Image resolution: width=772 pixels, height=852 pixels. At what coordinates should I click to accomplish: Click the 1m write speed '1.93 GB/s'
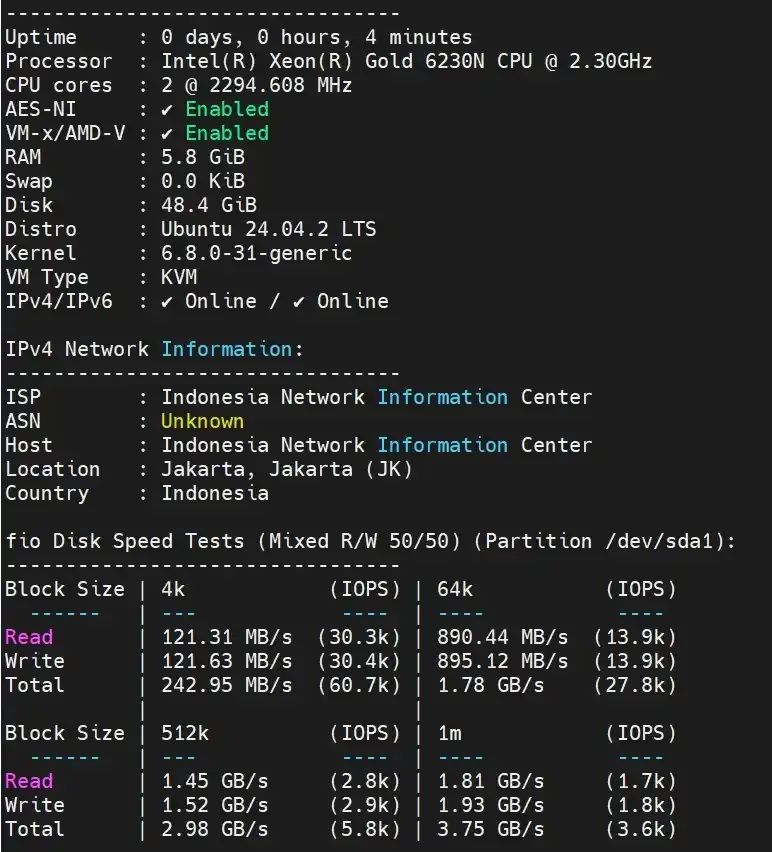(x=491, y=805)
